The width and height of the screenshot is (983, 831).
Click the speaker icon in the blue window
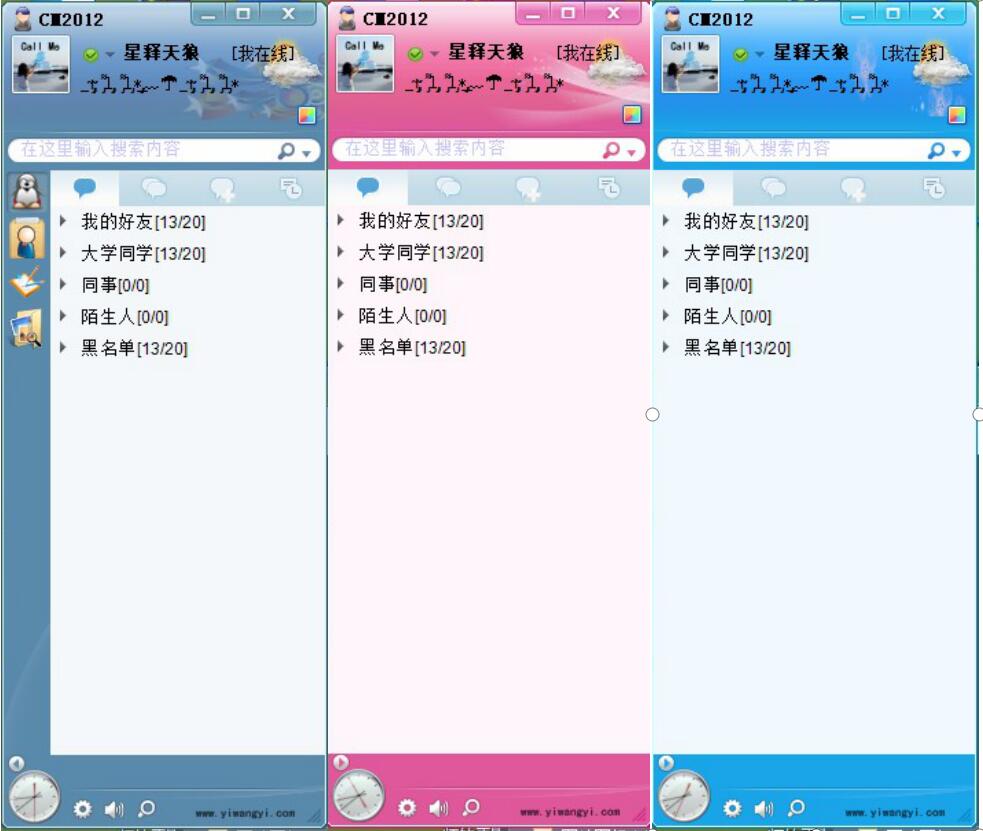(x=764, y=808)
